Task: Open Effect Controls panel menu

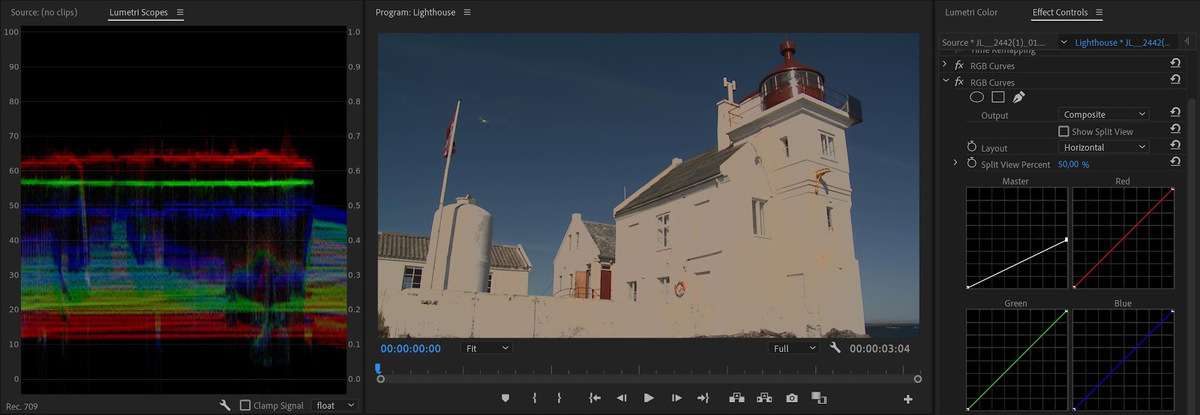Action: [1099, 13]
